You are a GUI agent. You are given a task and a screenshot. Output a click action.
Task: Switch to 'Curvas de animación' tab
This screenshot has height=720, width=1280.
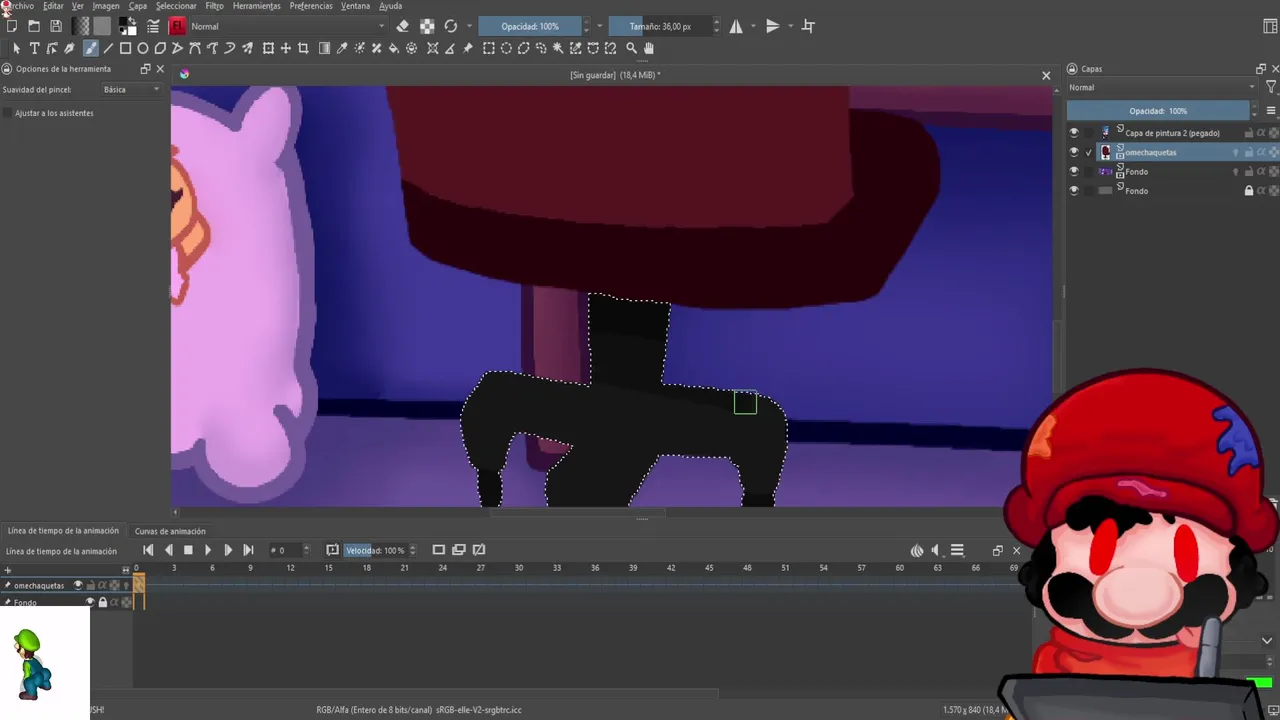pos(170,531)
